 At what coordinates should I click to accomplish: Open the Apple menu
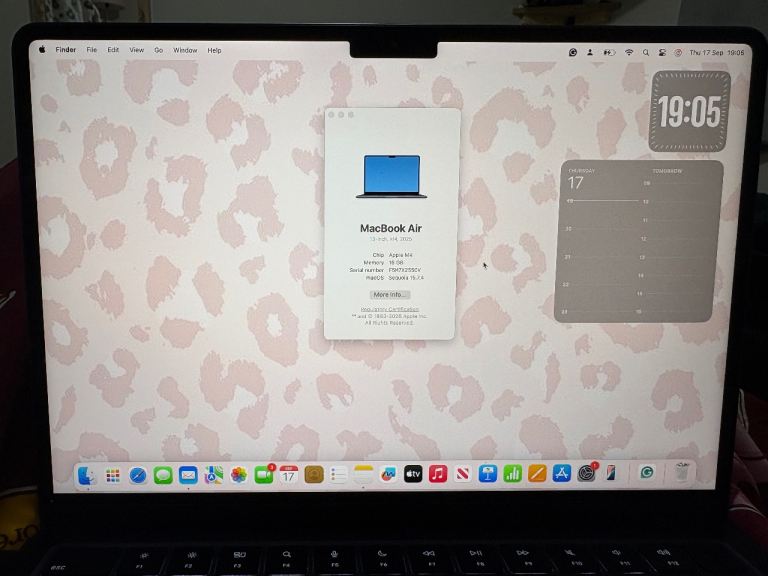(42, 49)
